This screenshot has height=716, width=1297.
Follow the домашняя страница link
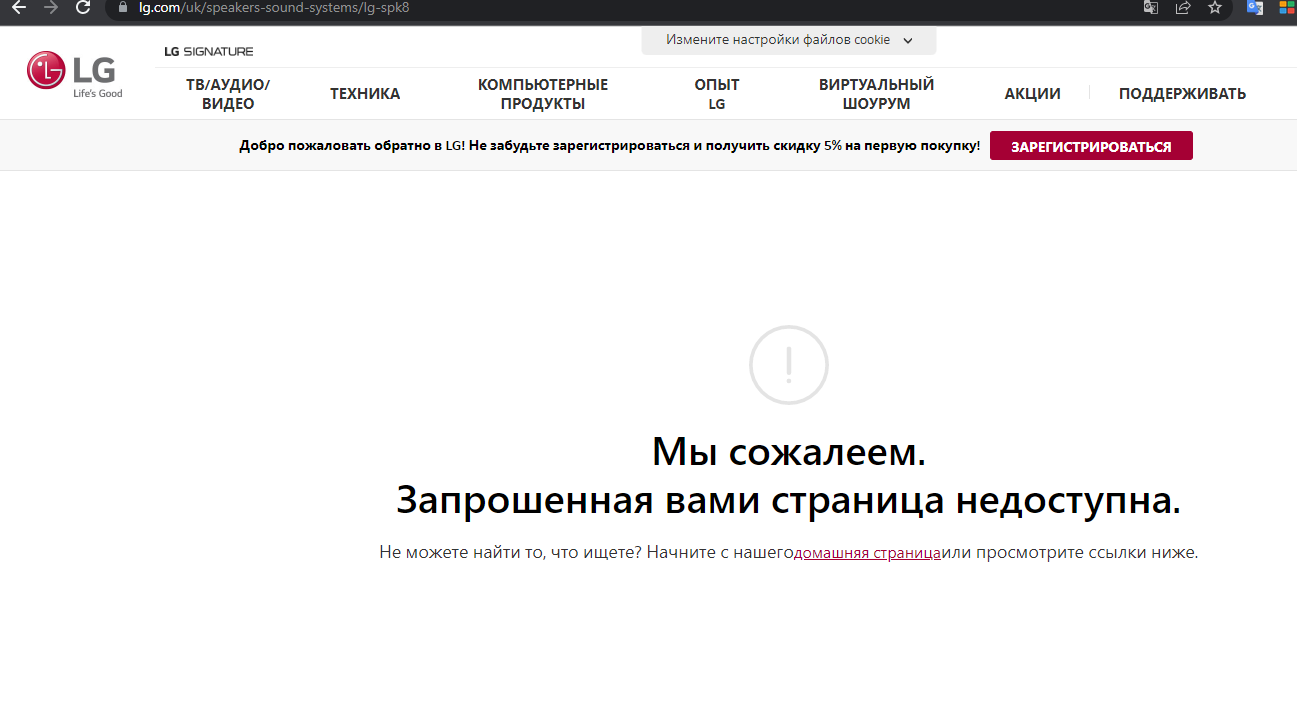point(867,553)
